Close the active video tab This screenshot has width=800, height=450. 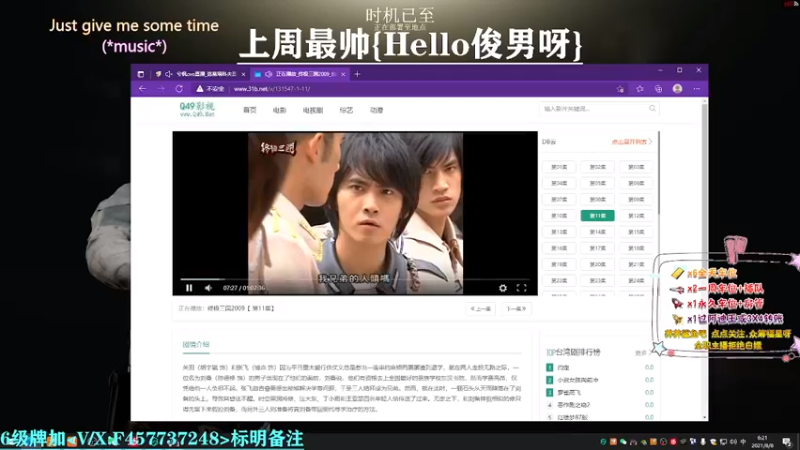coord(343,74)
